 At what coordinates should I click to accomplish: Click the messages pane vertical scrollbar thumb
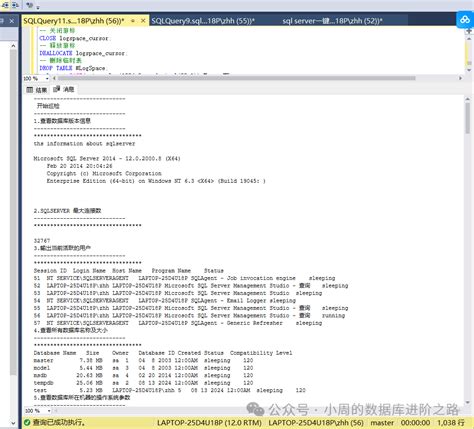pyautogui.click(x=468, y=117)
